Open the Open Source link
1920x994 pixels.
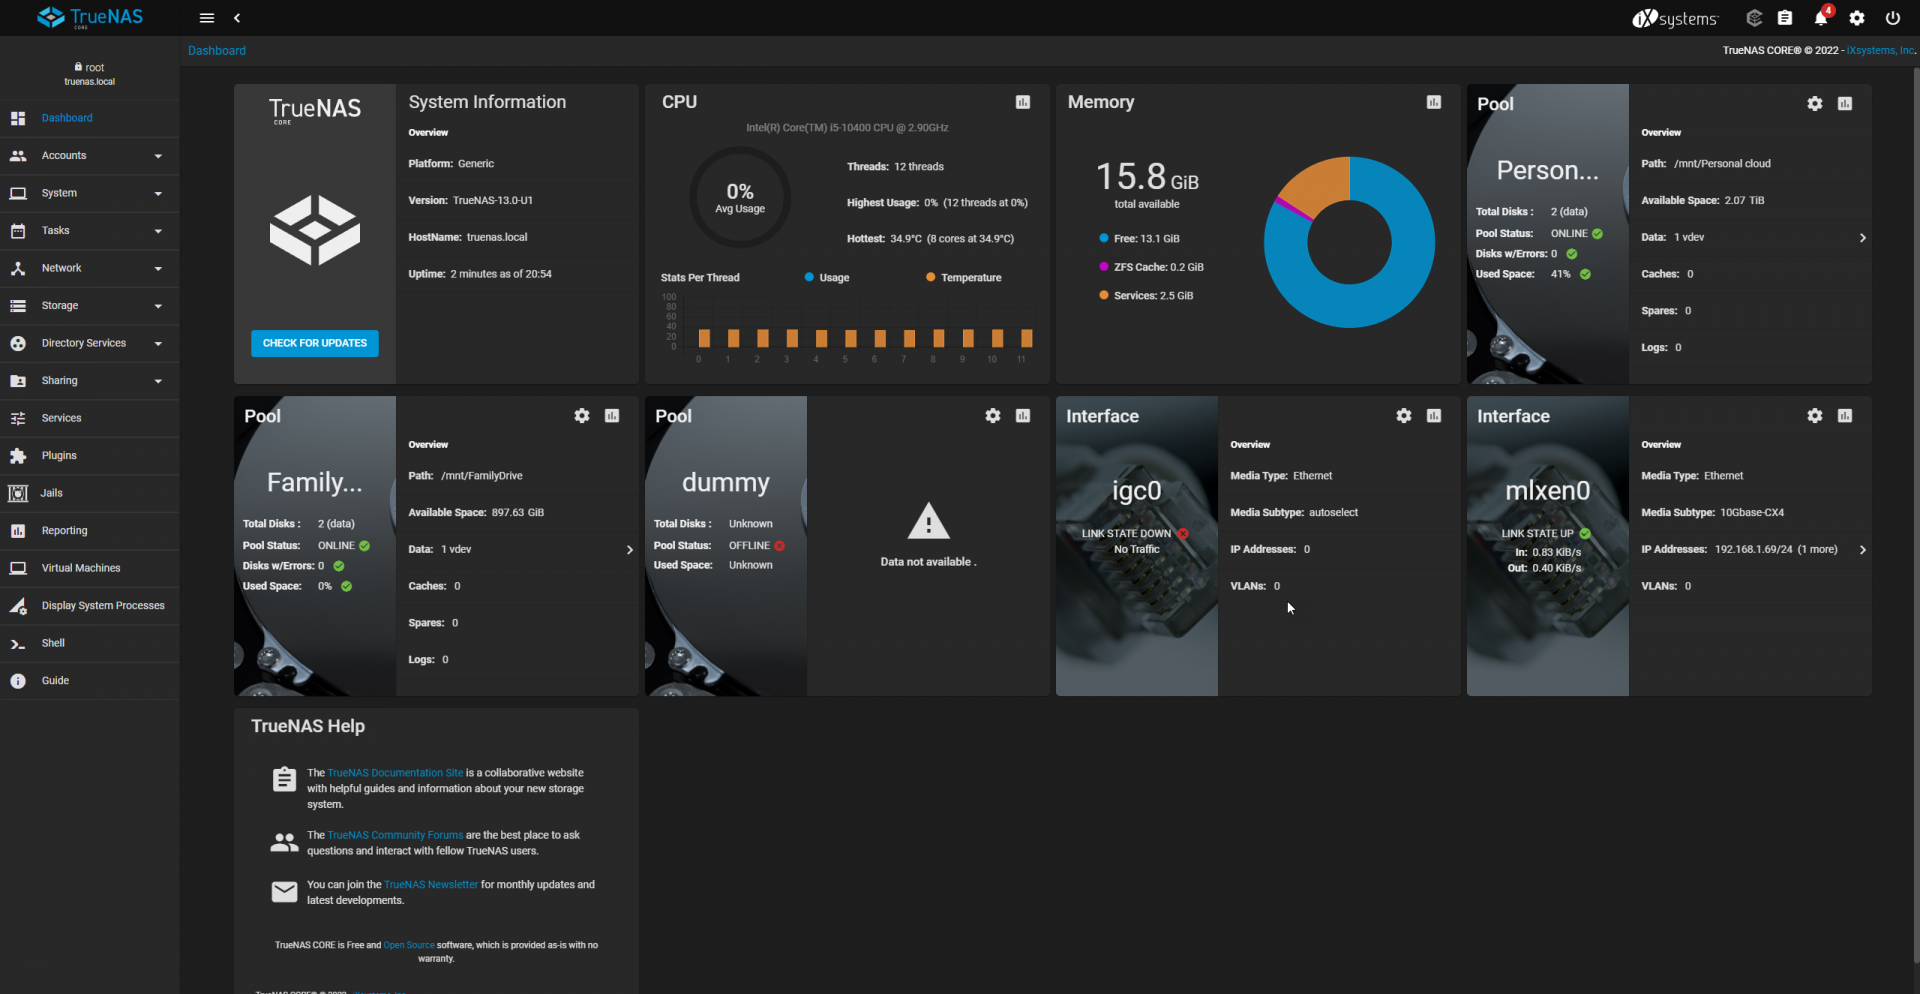click(409, 945)
